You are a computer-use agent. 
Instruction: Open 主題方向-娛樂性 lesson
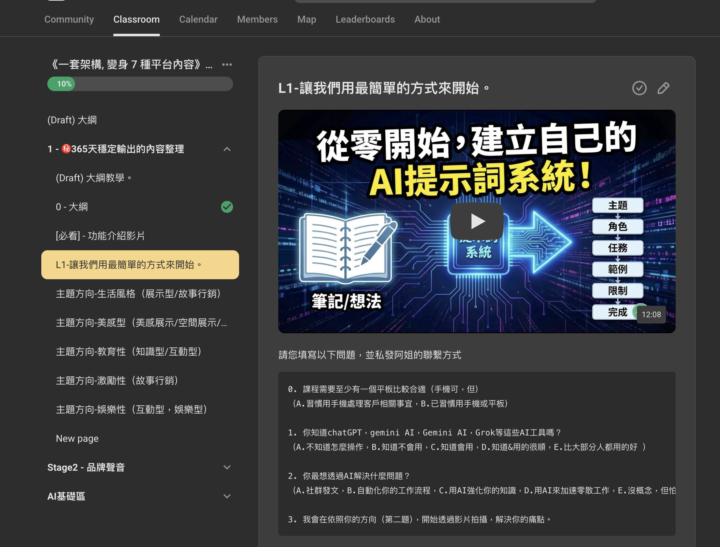131,409
